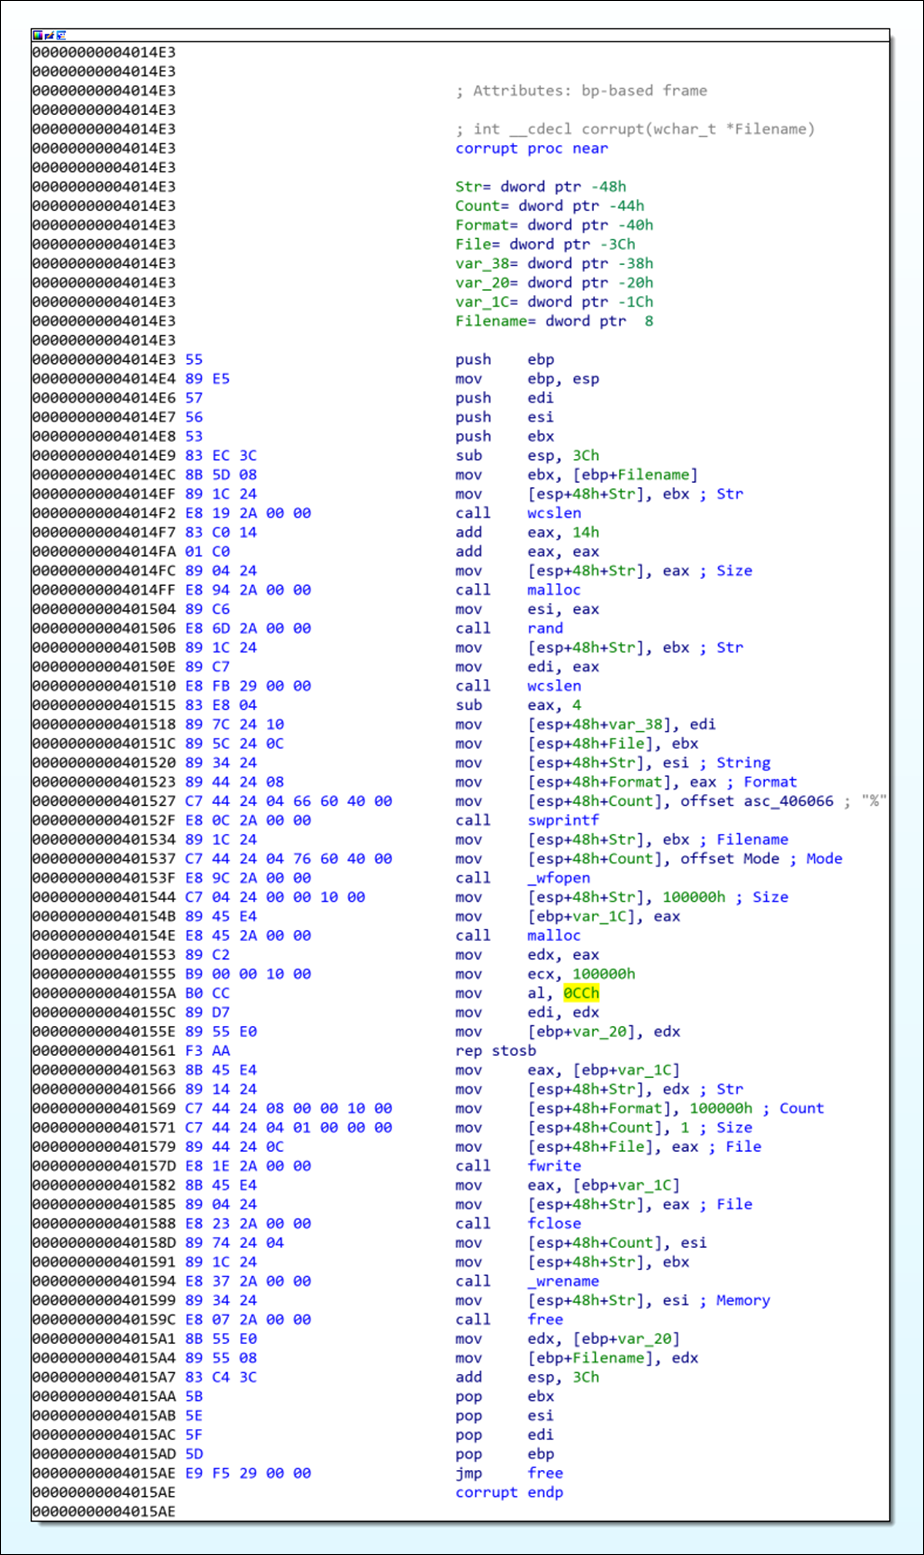Screen dimensions: 924x1555
Task: Select 'var_1C= dword ptr -1Ch' line
Action: click(x=556, y=302)
